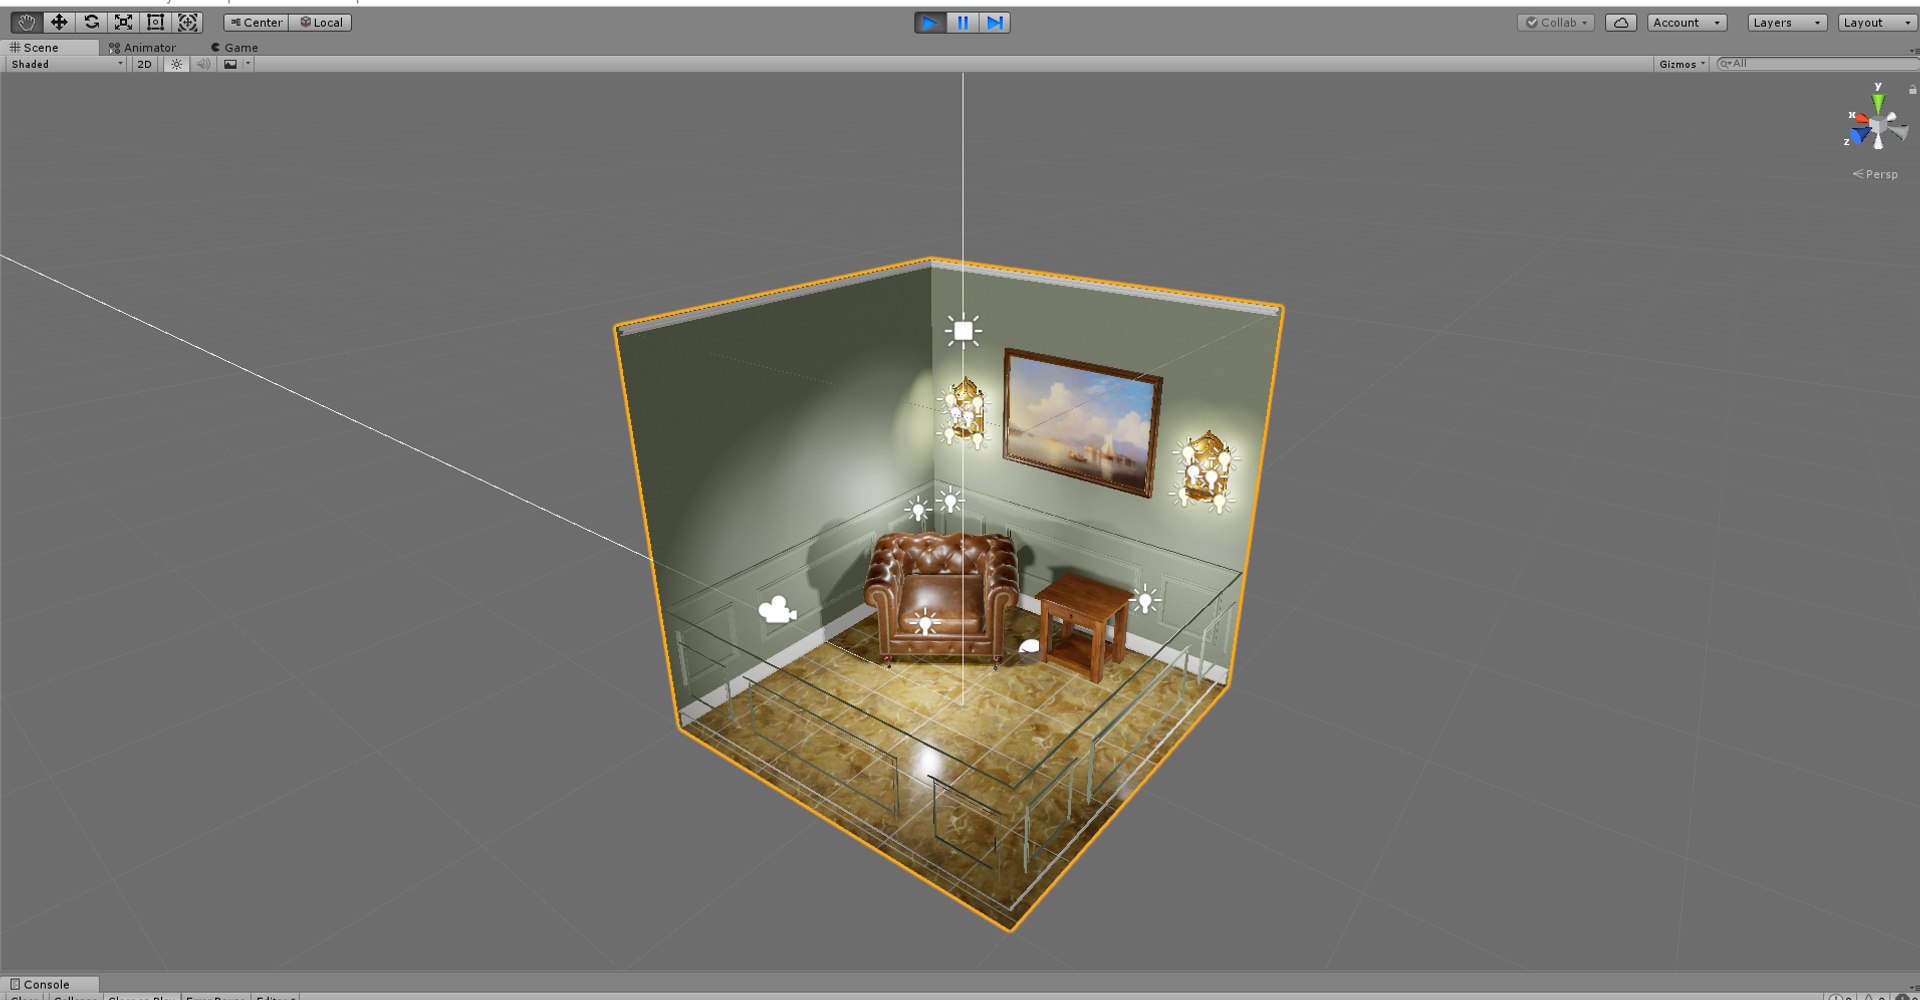Viewport: 1920px width, 1000px height.
Task: Toggle the scene gizmo lock icon
Action: pos(1912,89)
